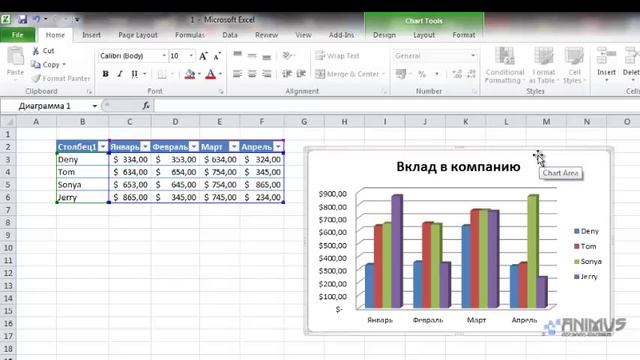Align text to middle of cell

click(x=252, y=56)
